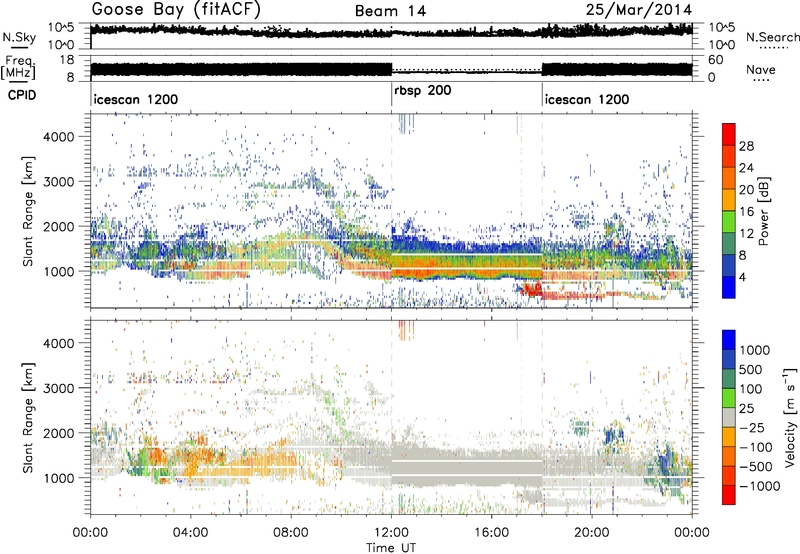This screenshot has height=554, width=800.
Task: Click the '04:00' time axis label
Action: pos(190,533)
